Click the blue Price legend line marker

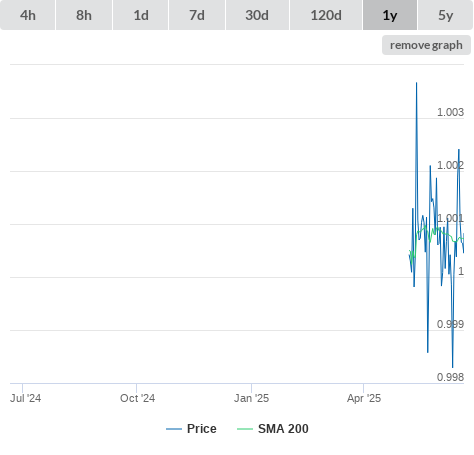[174, 429]
